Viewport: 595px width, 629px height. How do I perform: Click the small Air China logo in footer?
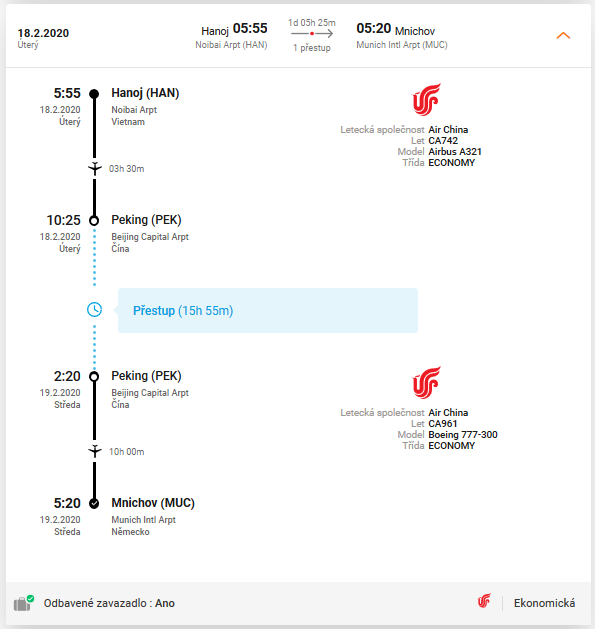pos(484,601)
